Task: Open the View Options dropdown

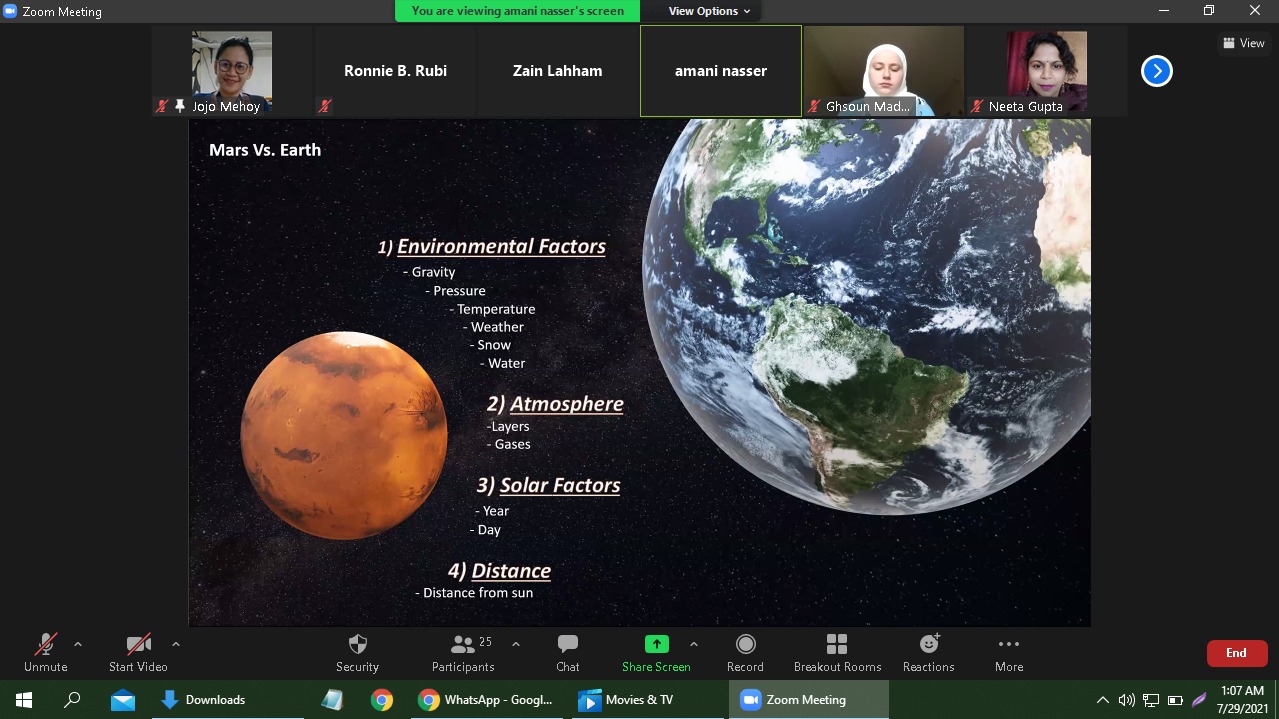Action: [x=709, y=11]
